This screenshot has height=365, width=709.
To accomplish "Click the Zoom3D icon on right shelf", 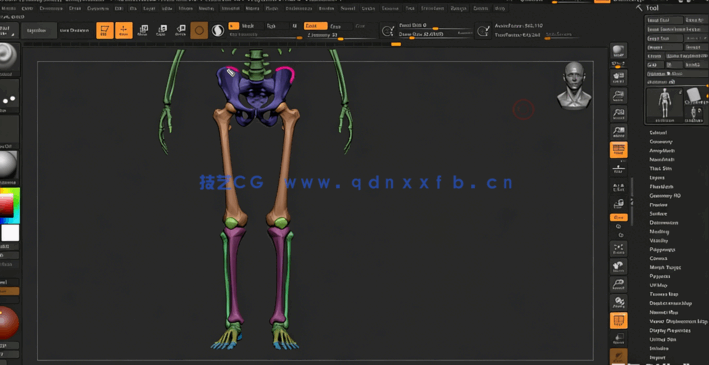I will pos(618,284).
